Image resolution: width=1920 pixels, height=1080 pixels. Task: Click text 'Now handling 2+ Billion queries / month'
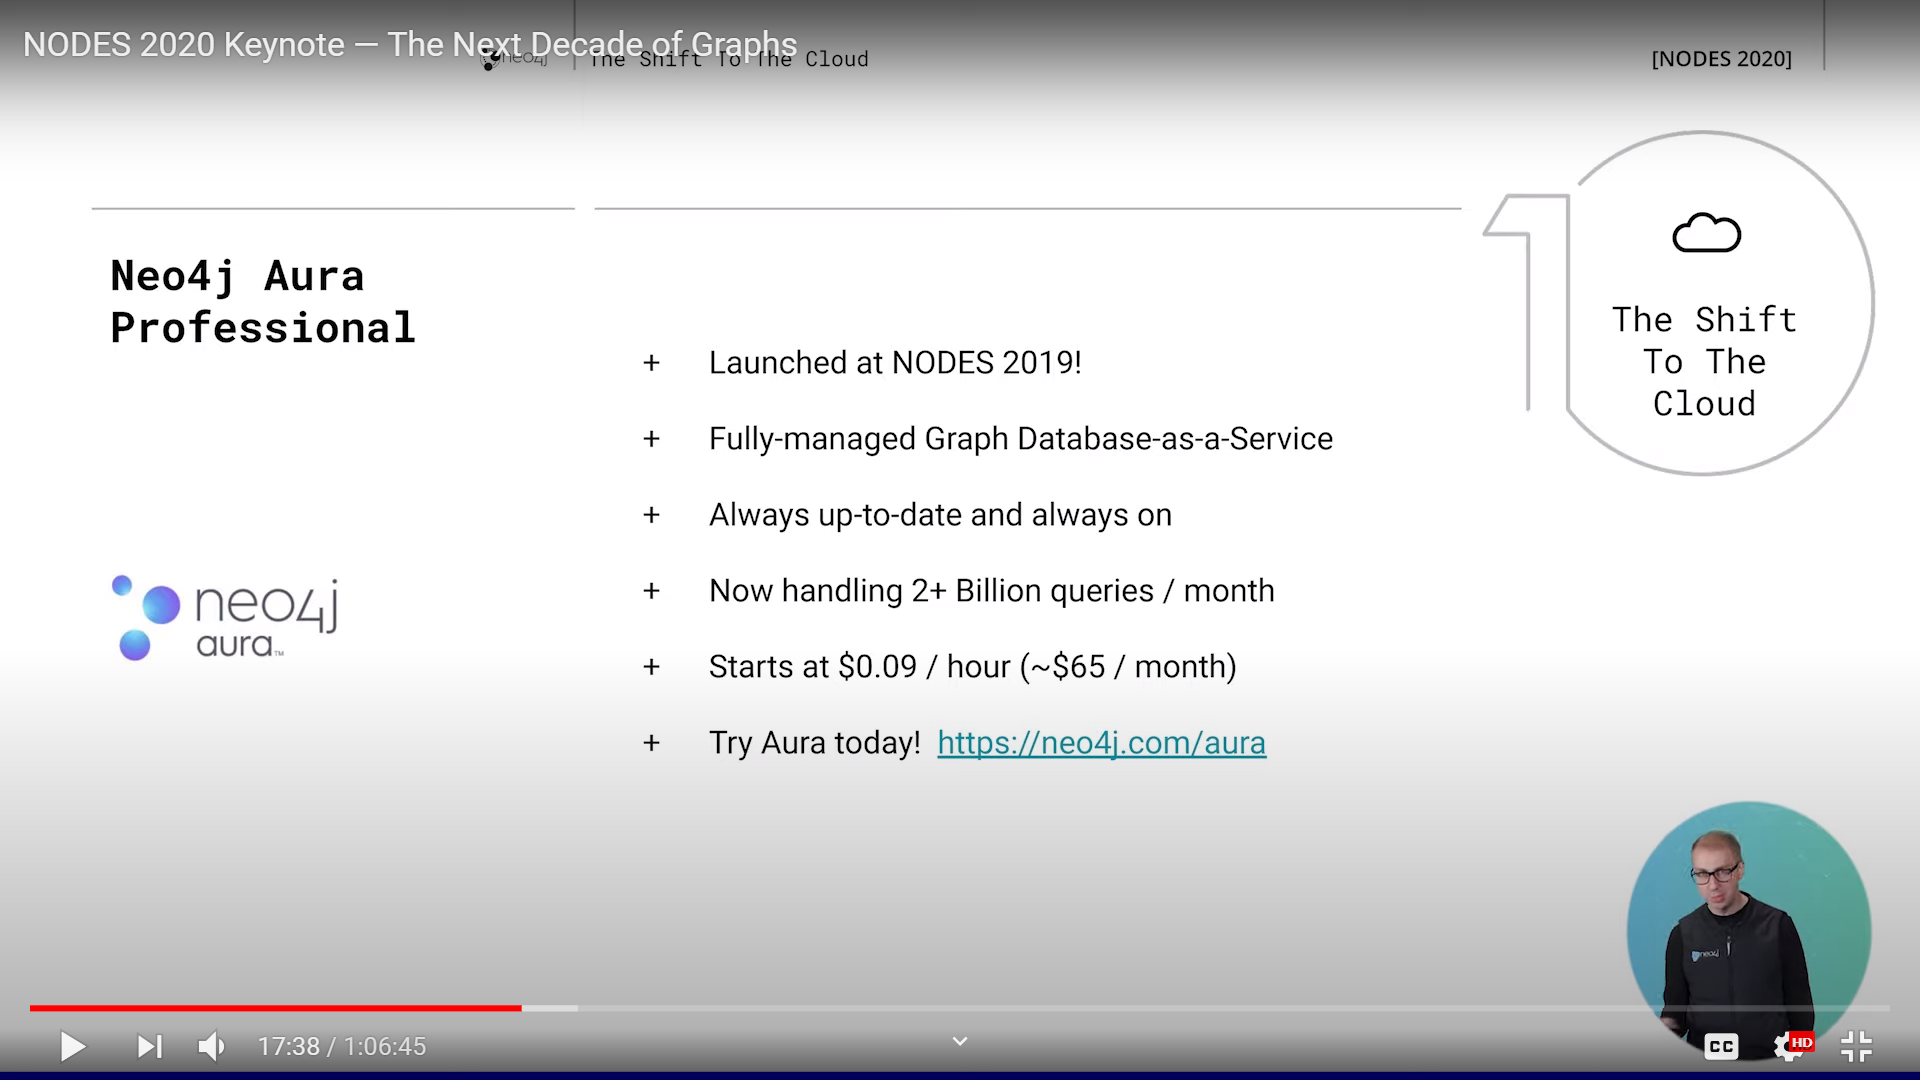click(x=992, y=591)
